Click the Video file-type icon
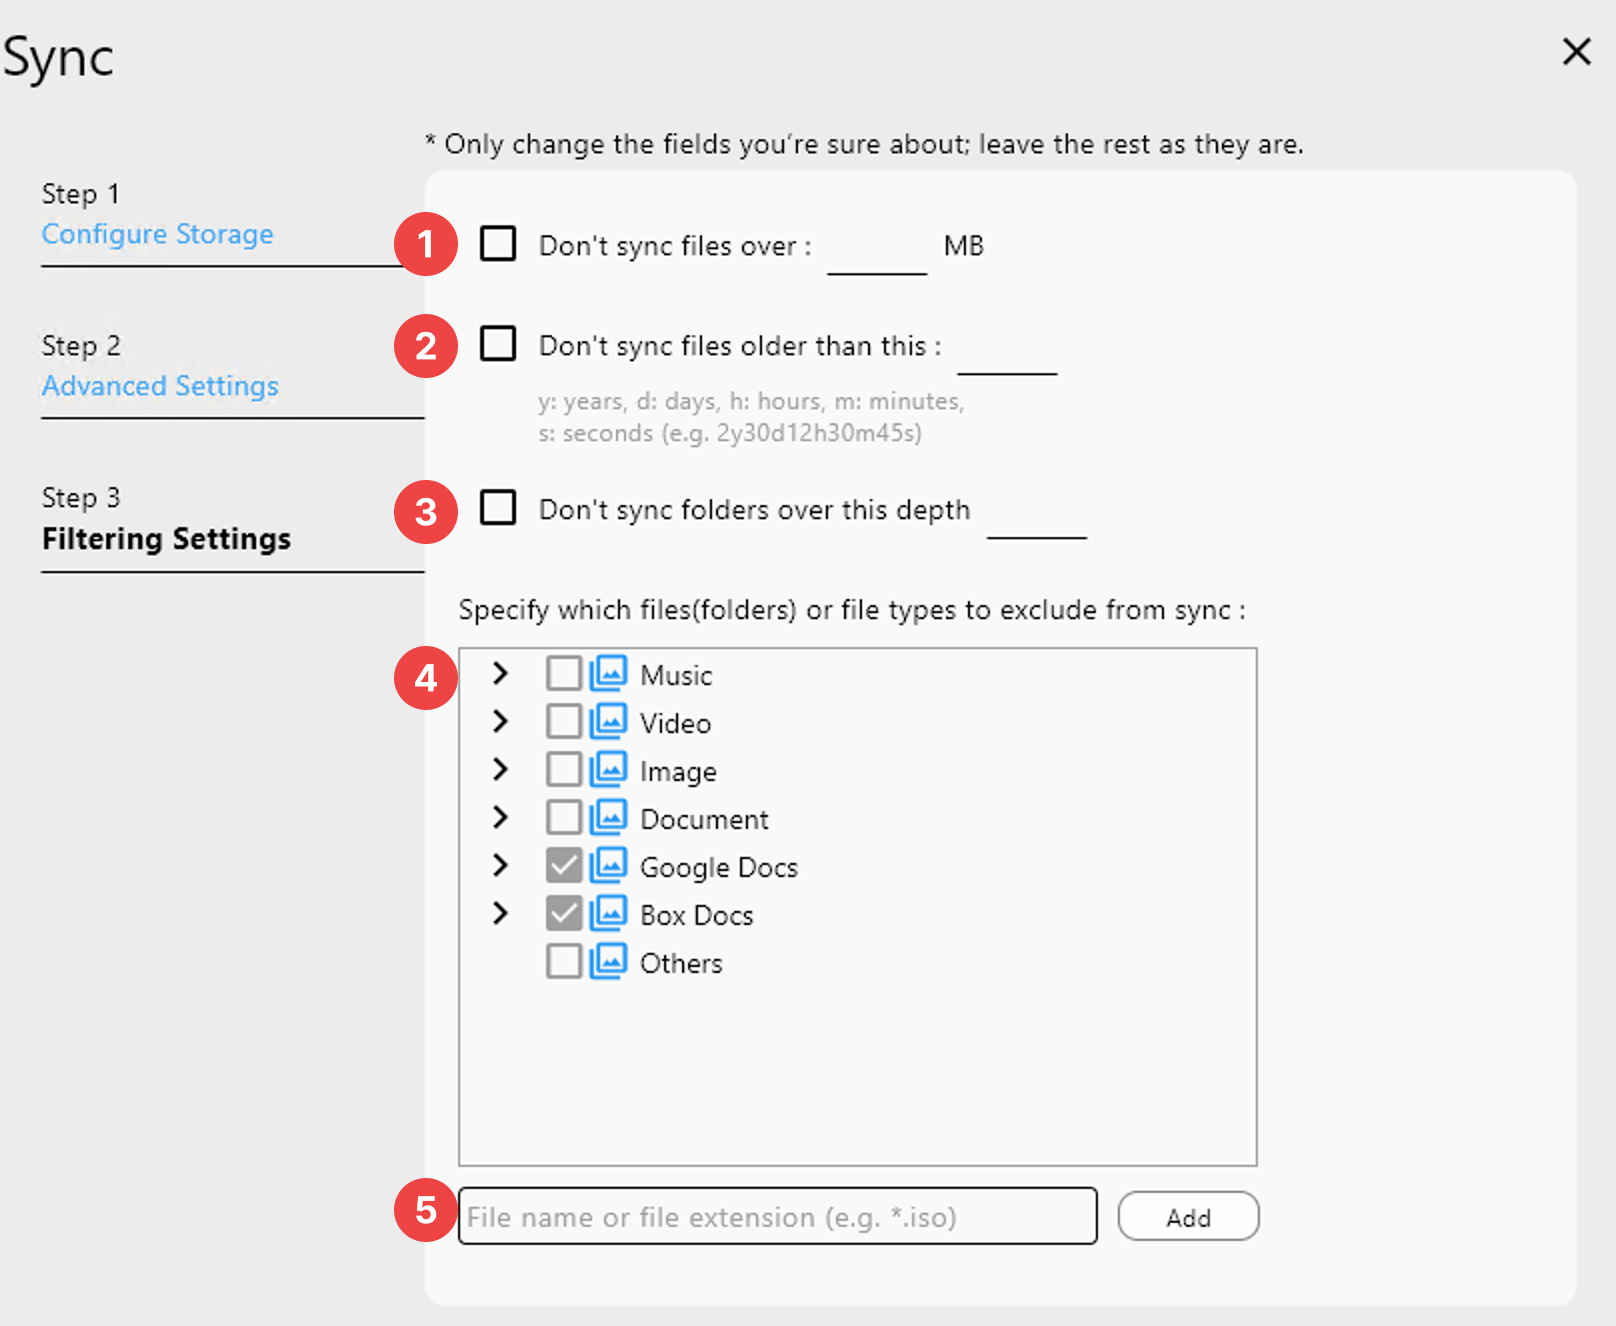1616x1326 pixels. 609,721
